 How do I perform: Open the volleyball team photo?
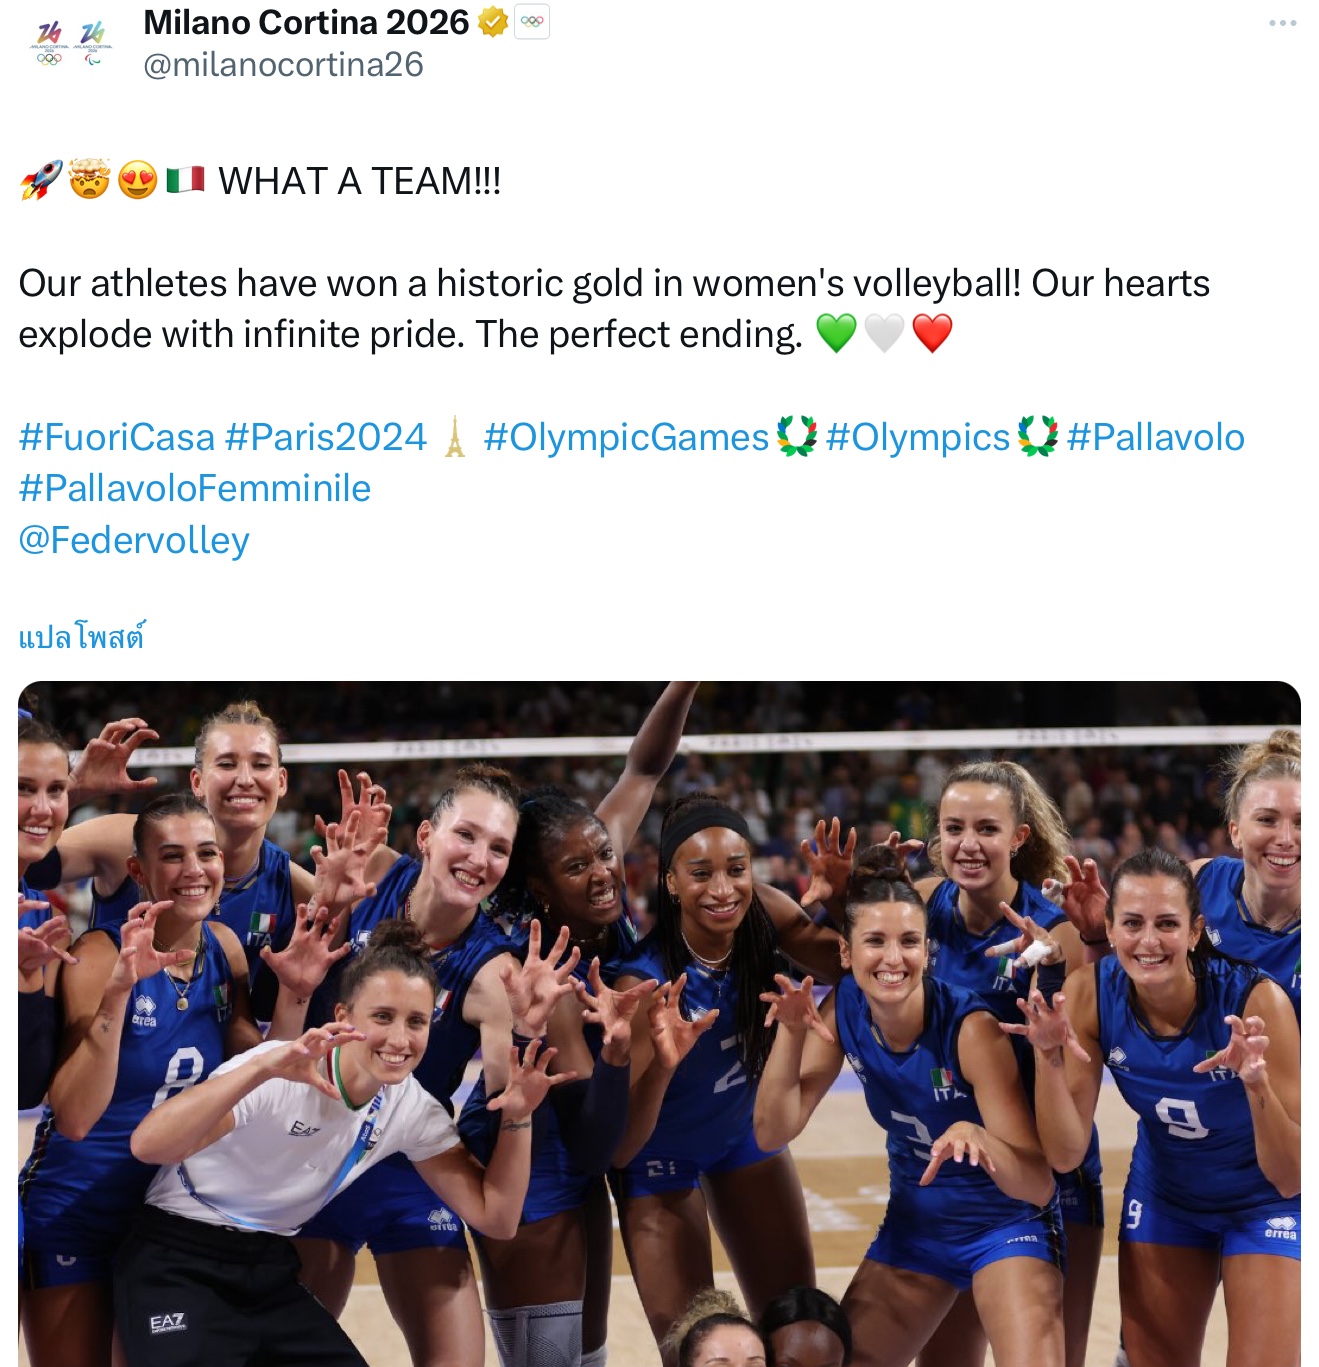coord(659,1024)
